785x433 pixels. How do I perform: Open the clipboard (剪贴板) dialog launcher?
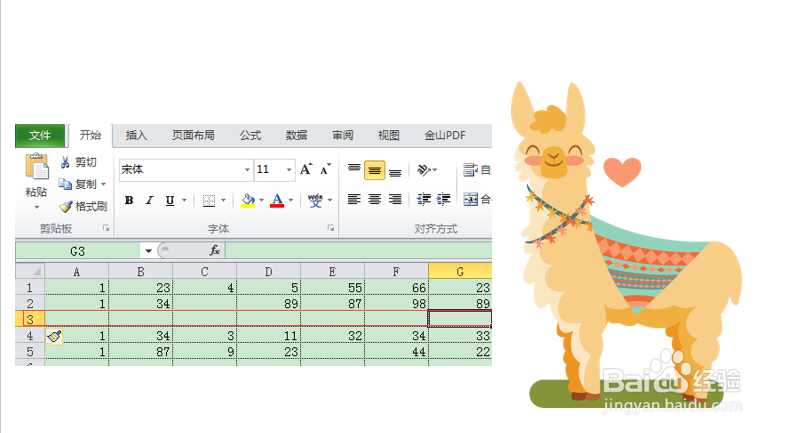106,228
